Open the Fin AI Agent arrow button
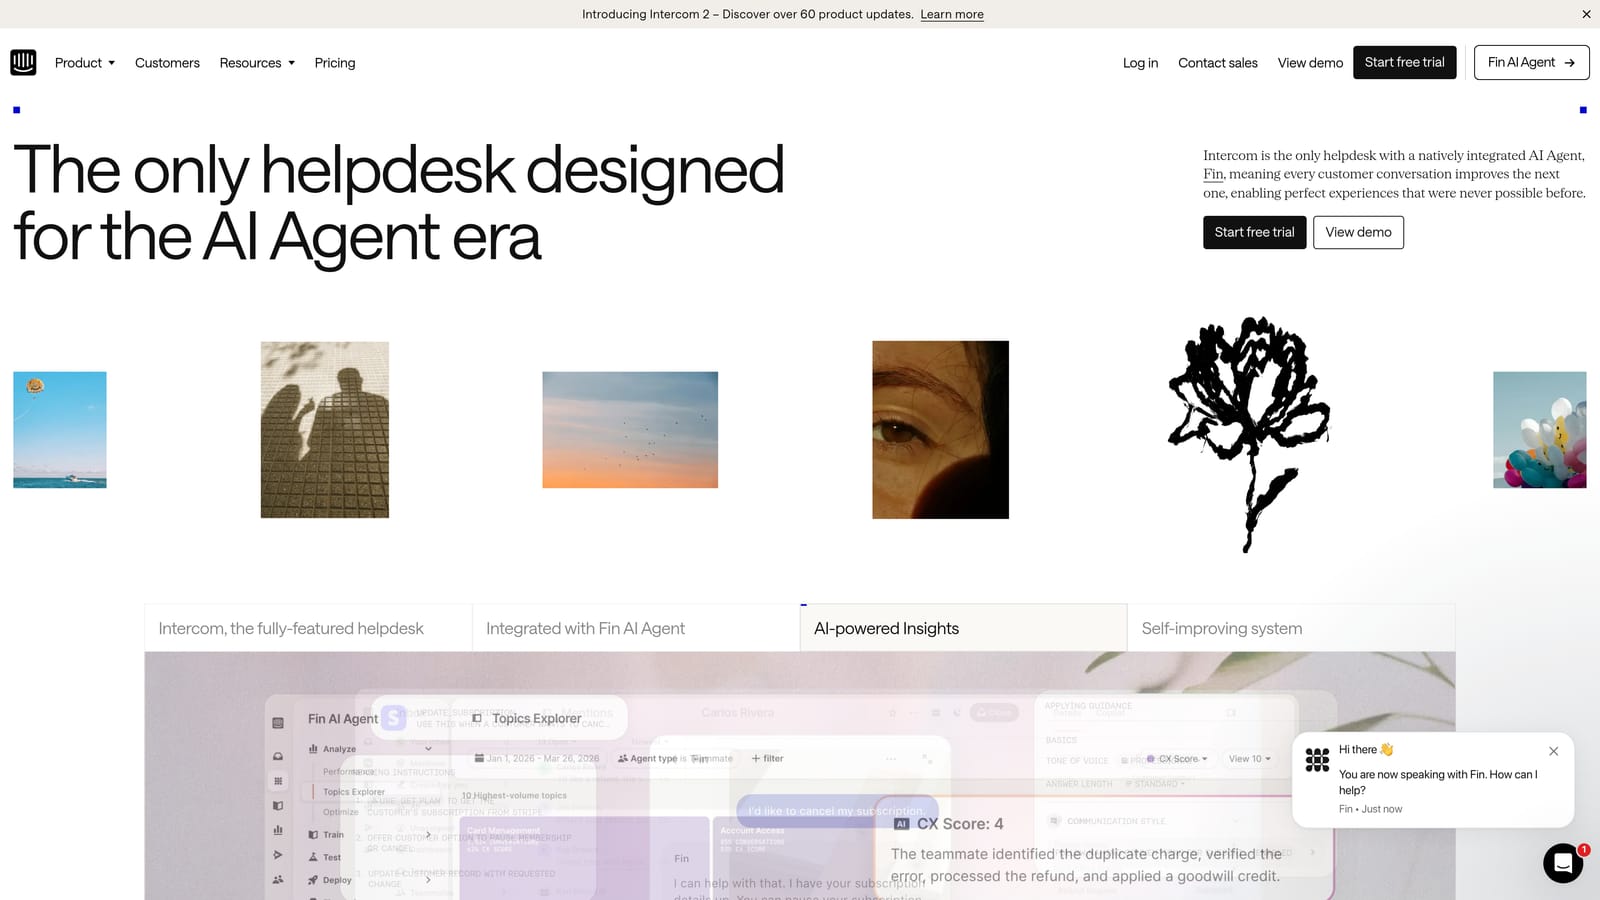The width and height of the screenshot is (1600, 900). click(x=1531, y=62)
